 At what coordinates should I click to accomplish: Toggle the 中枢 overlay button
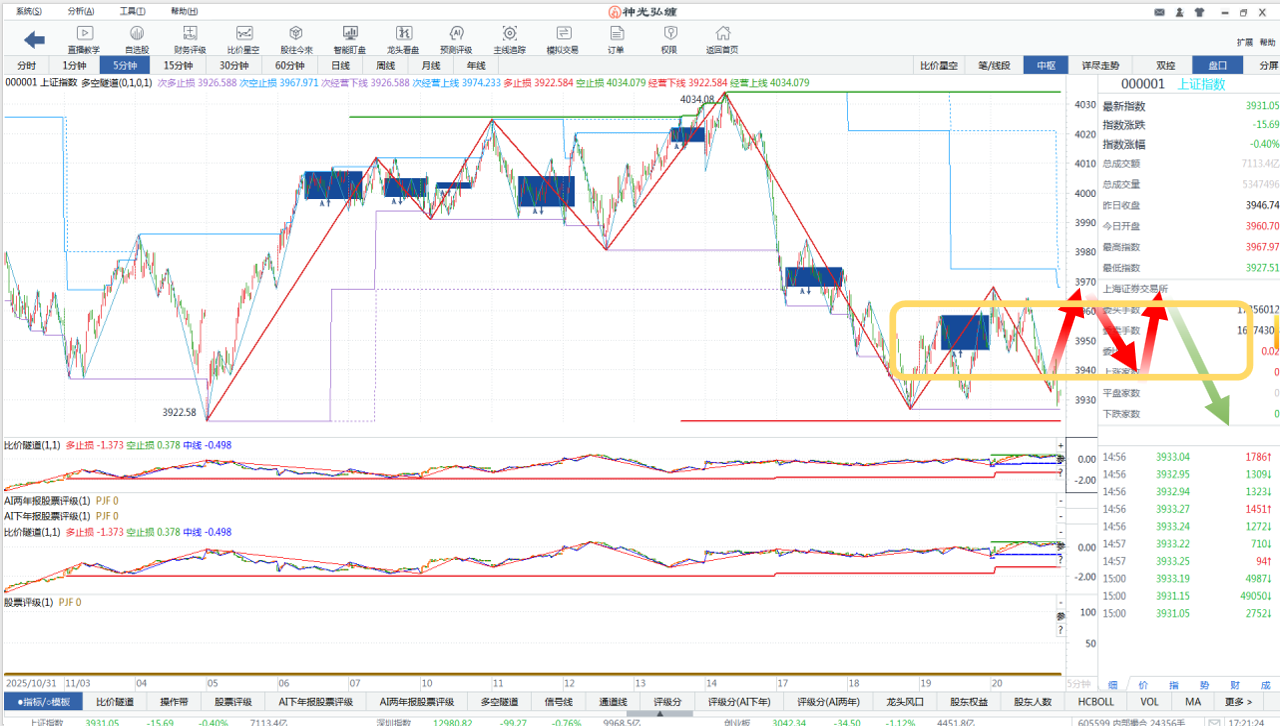[1046, 65]
